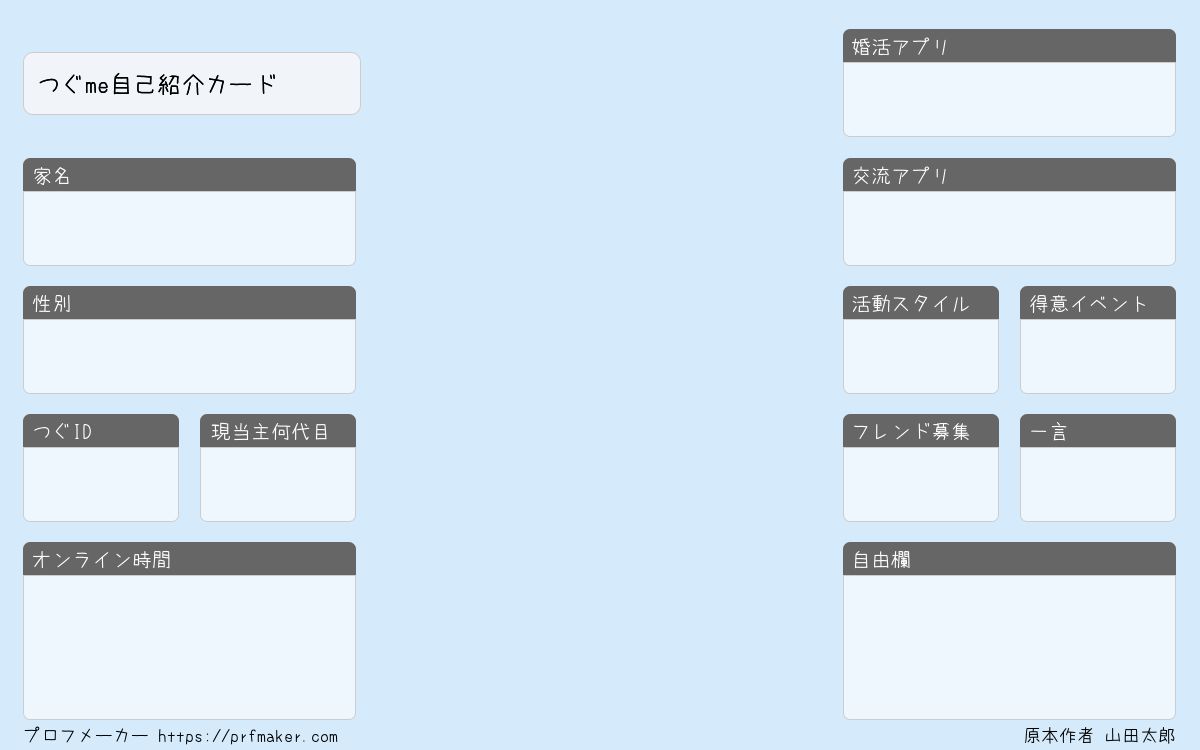Click the つぐme自己紹介カード title box

[191, 84]
